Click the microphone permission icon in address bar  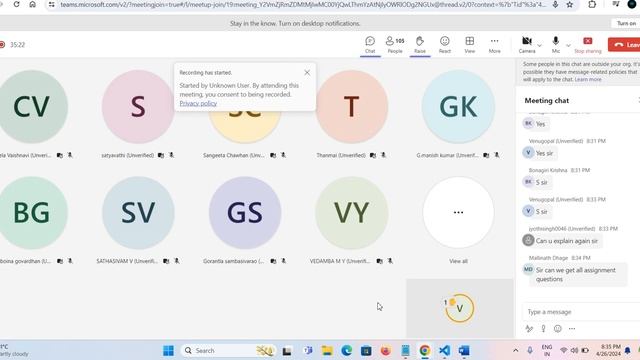coord(555,4)
